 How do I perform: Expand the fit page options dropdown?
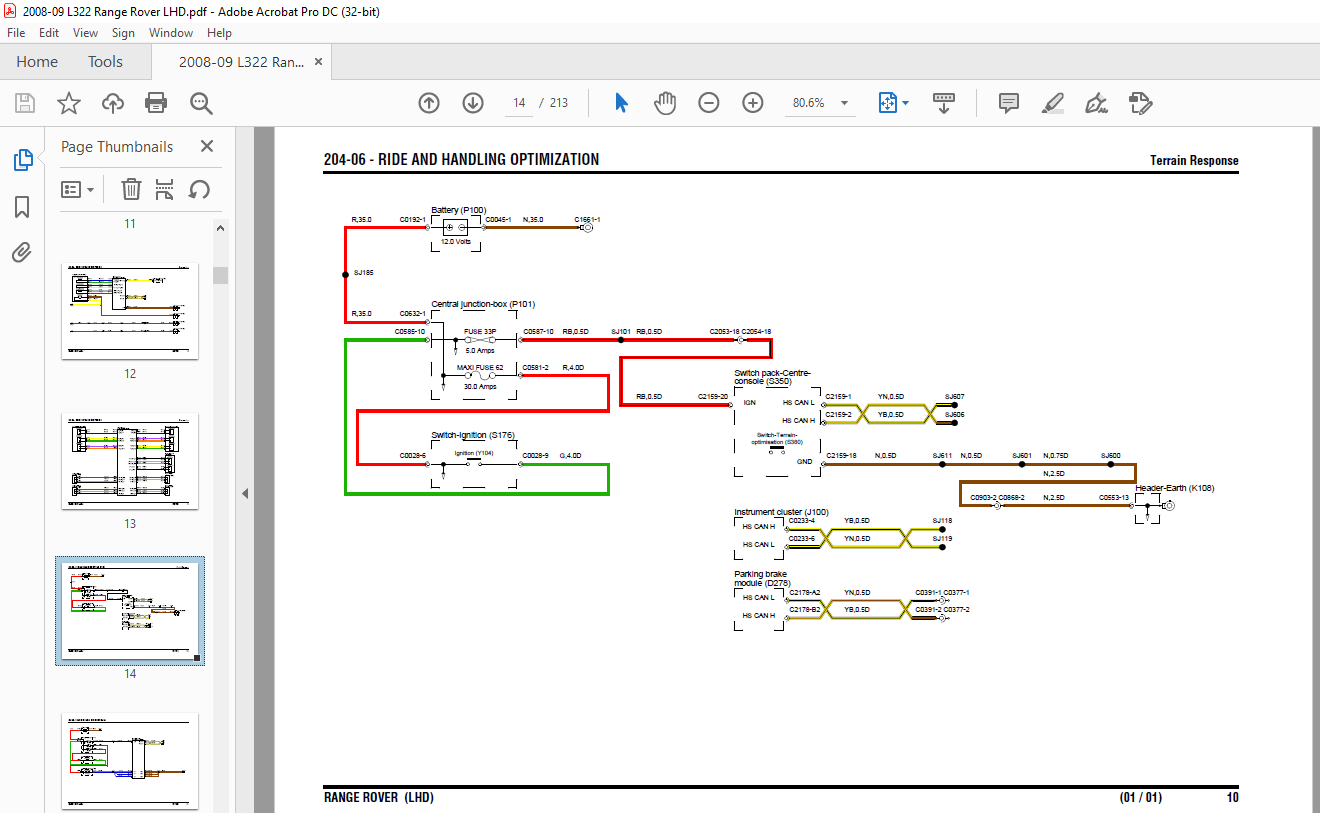(x=893, y=103)
